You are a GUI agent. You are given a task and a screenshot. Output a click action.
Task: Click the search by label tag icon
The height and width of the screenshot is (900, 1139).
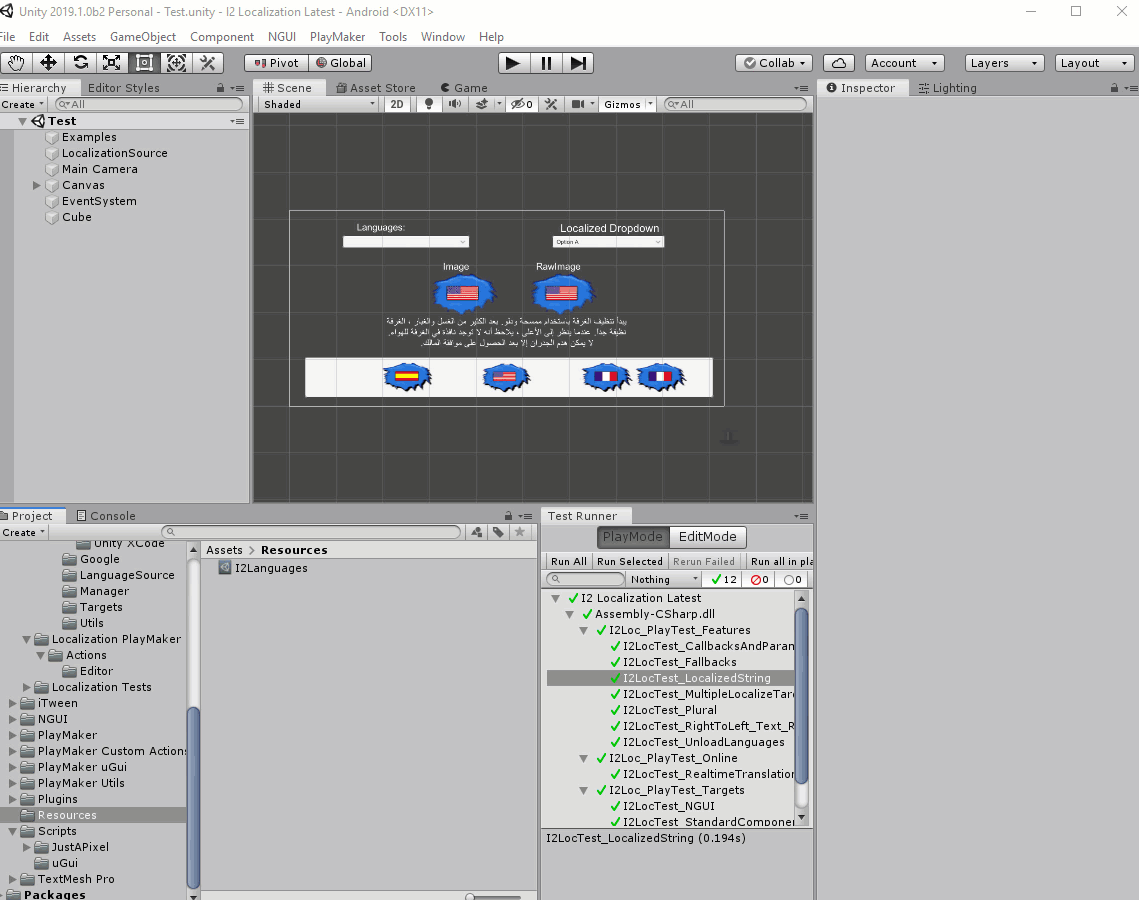point(498,533)
